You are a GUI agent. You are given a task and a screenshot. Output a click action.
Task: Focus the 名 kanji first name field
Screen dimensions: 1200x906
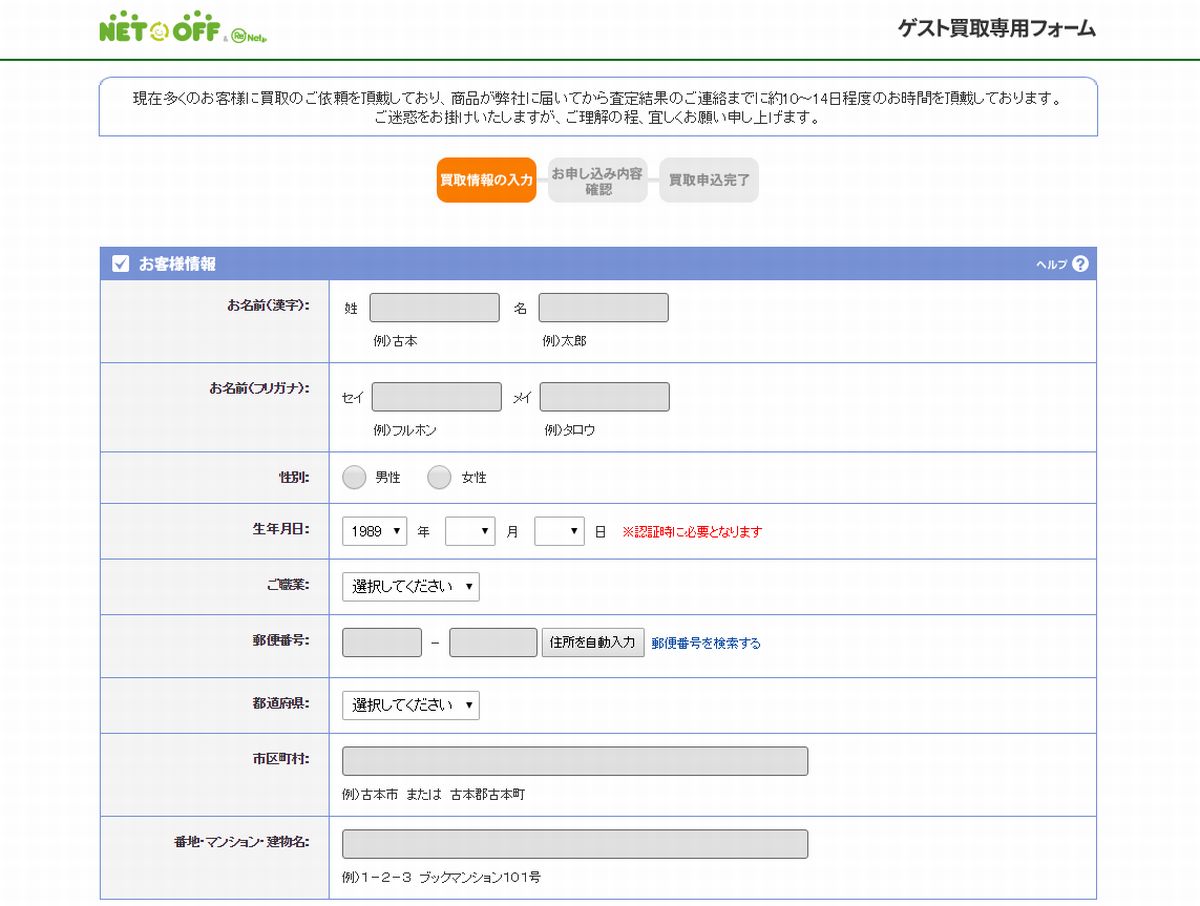(x=603, y=308)
